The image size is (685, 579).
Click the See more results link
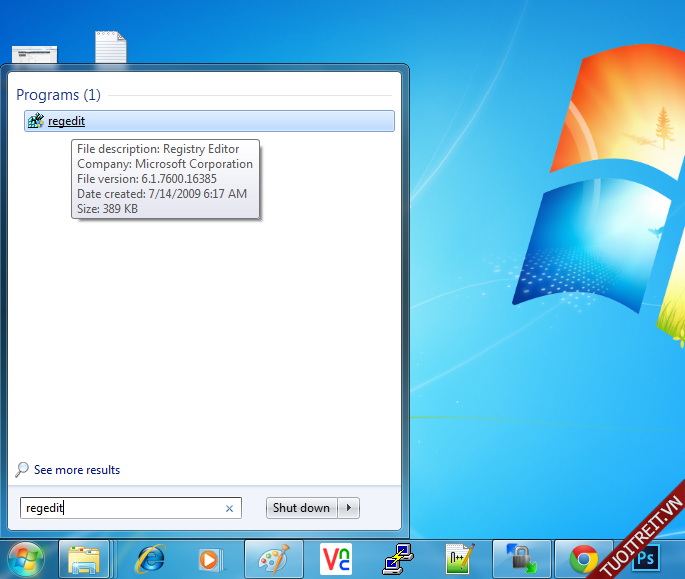[76, 470]
